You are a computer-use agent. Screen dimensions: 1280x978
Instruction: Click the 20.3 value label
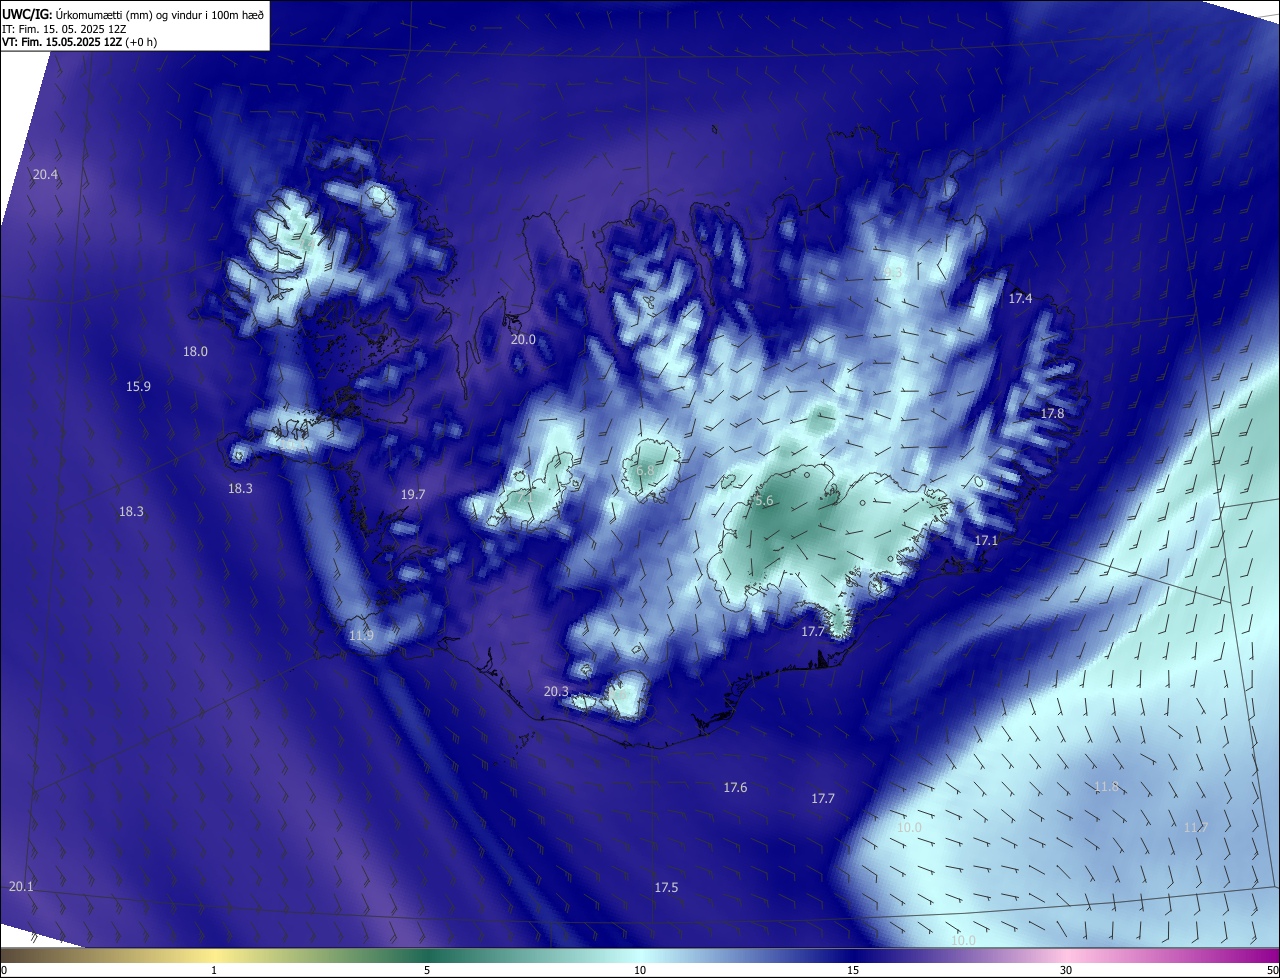556,692
